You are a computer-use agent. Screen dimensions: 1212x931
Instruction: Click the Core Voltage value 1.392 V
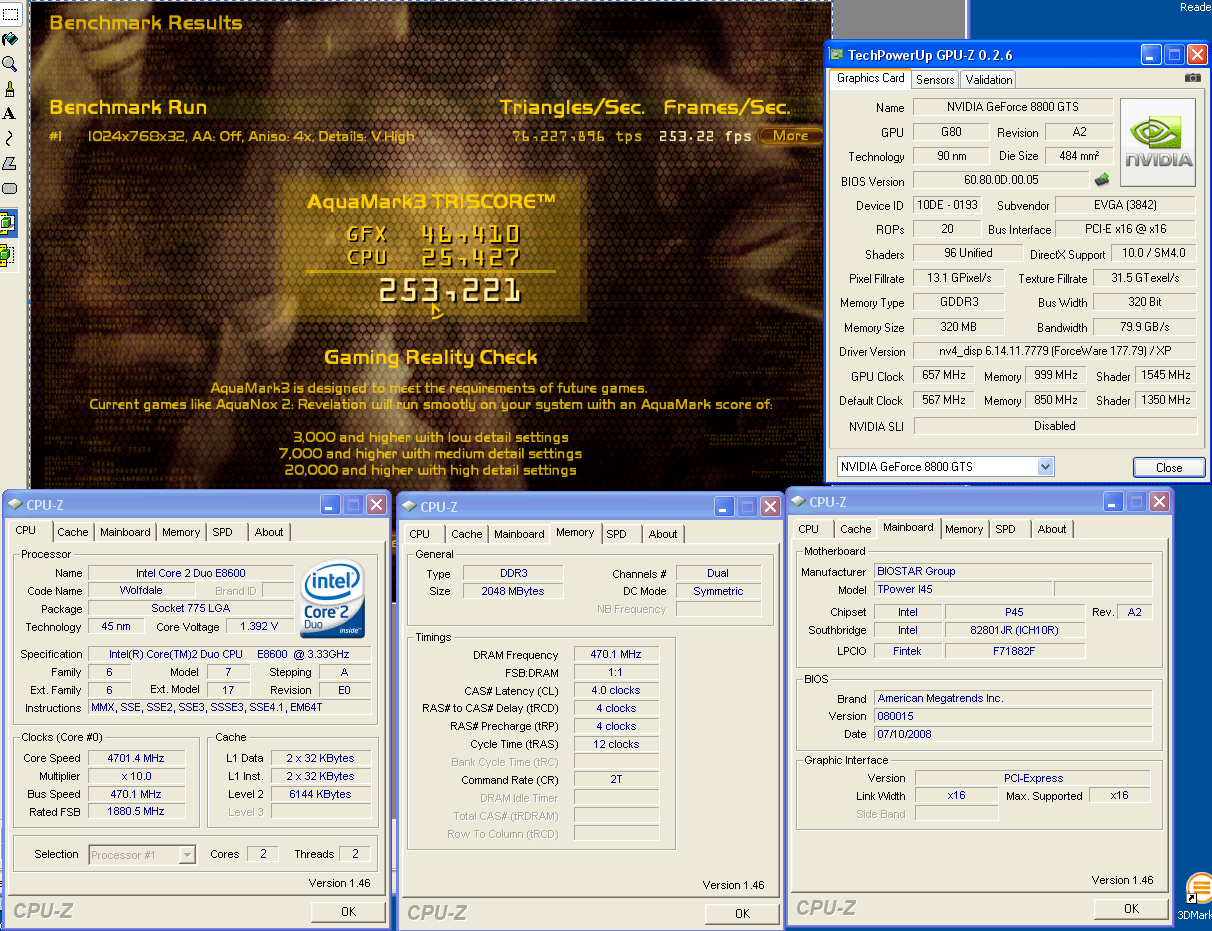tap(259, 627)
